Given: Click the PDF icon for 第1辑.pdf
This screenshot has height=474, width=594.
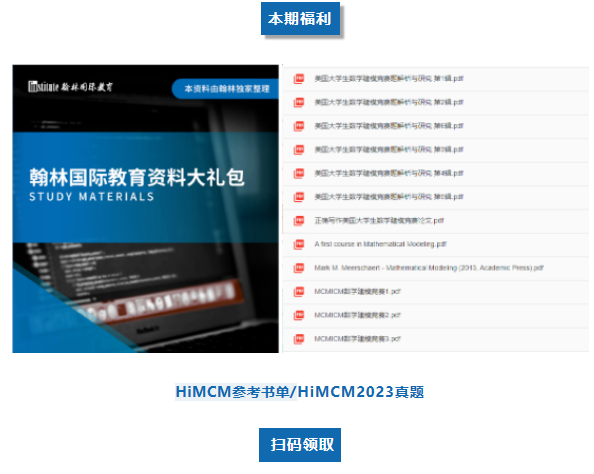Looking at the screenshot, I should tap(299, 79).
